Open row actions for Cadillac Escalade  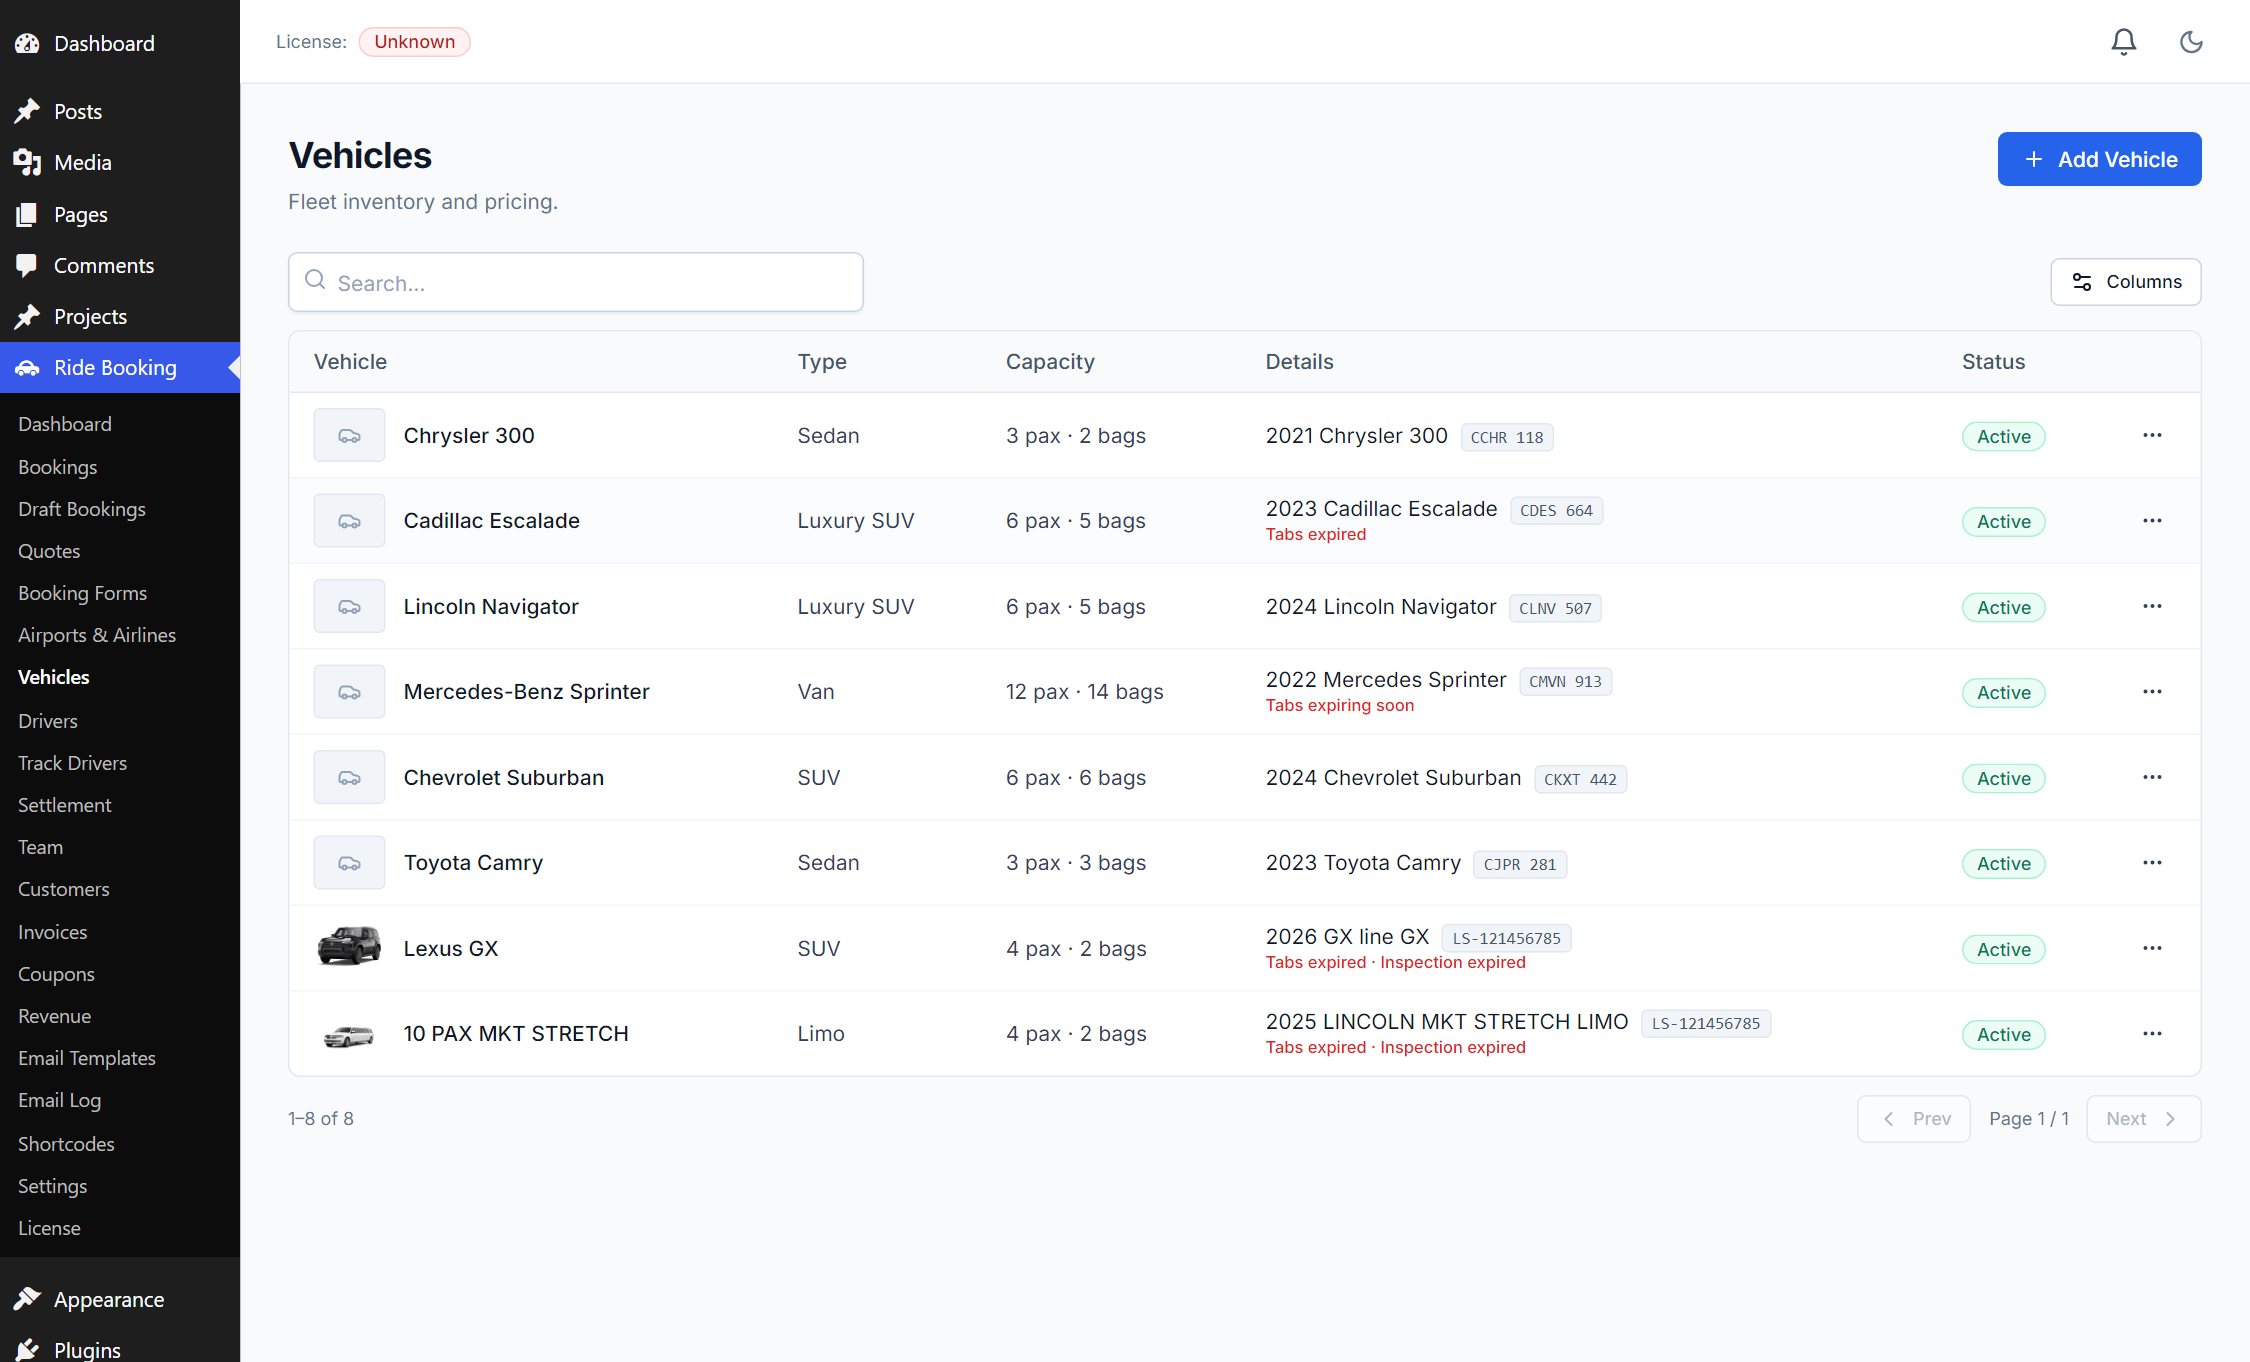[x=2152, y=521]
